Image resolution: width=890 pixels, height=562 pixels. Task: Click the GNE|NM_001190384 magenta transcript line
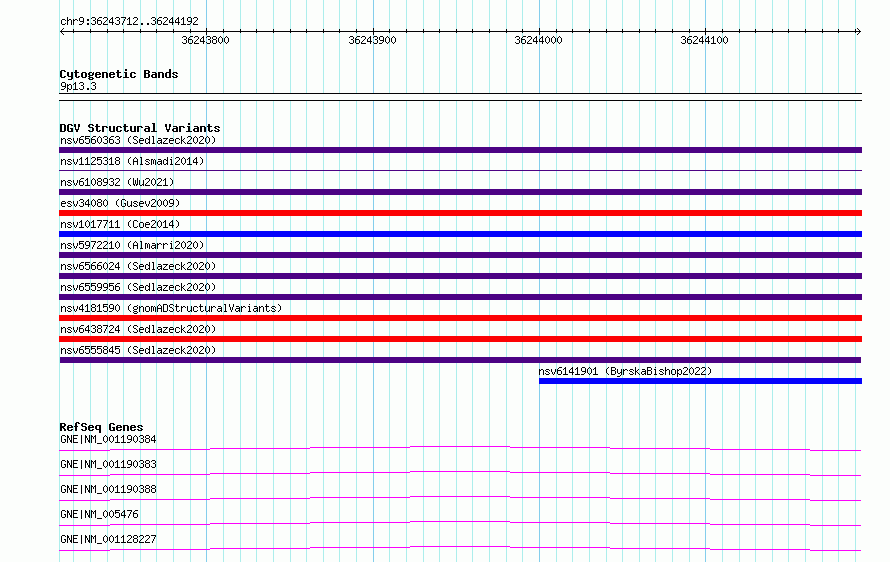[x=460, y=448]
